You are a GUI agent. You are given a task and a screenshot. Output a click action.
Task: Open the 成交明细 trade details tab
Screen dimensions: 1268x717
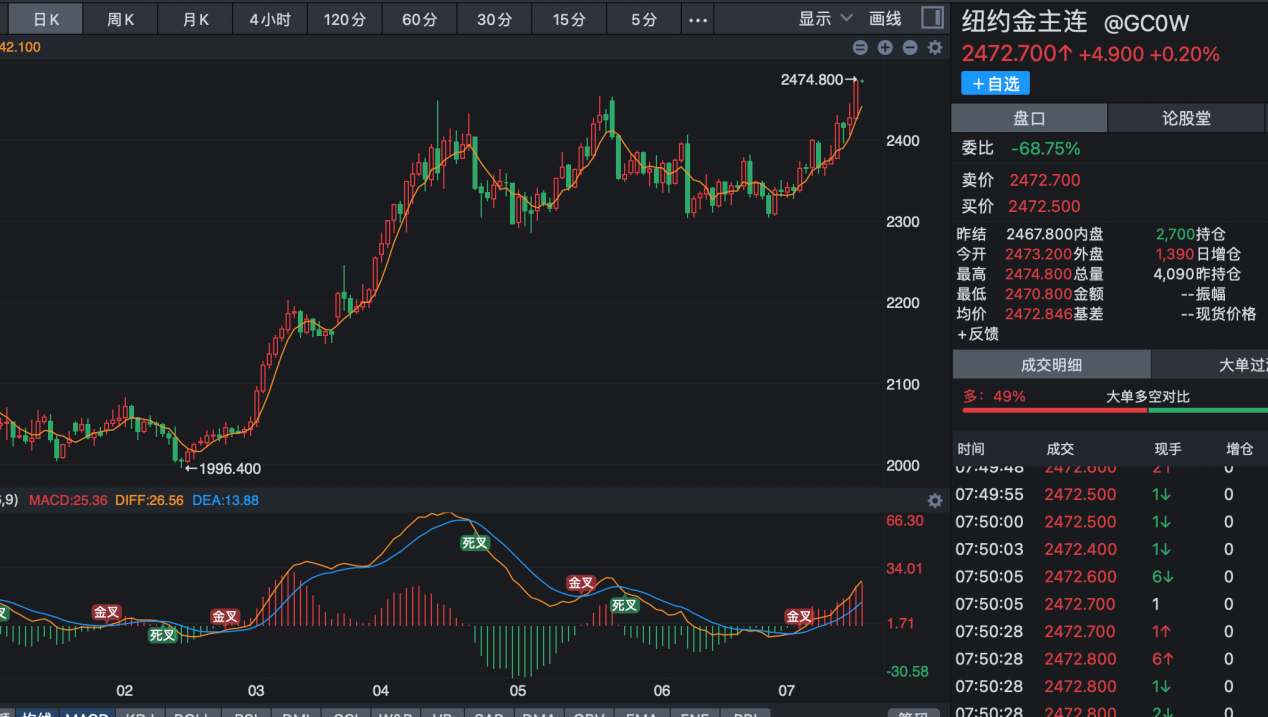click(1051, 365)
